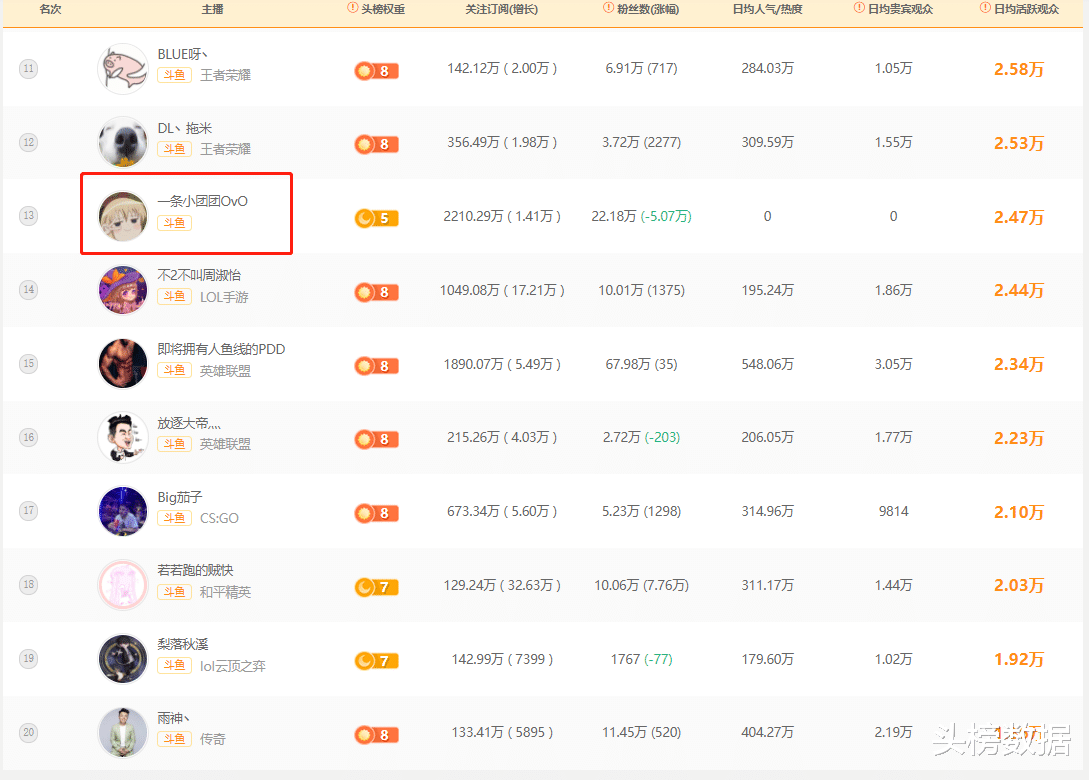Image resolution: width=1089 pixels, height=780 pixels.
Task: Click weight badge 7 in 若若跑的贼快 row
Action: [x=376, y=587]
